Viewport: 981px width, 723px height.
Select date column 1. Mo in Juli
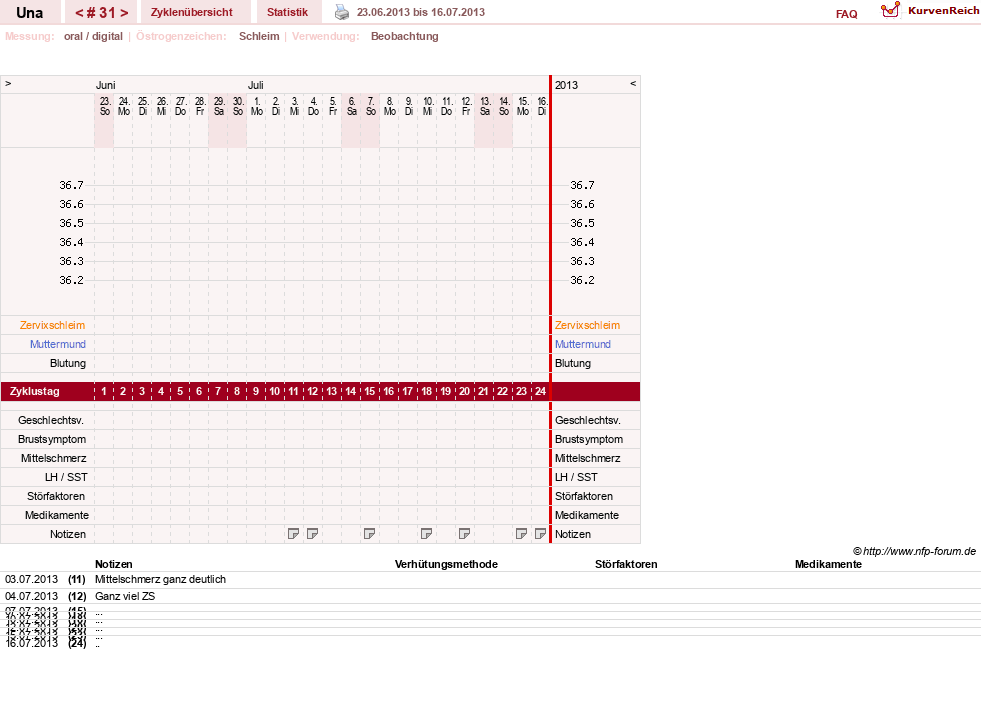(257, 106)
